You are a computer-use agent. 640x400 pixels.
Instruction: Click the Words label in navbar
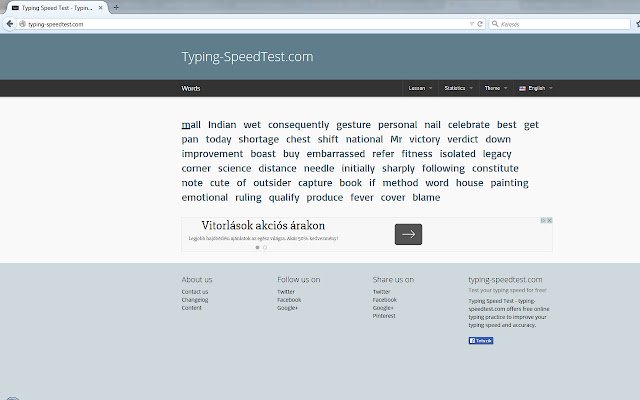coord(191,88)
